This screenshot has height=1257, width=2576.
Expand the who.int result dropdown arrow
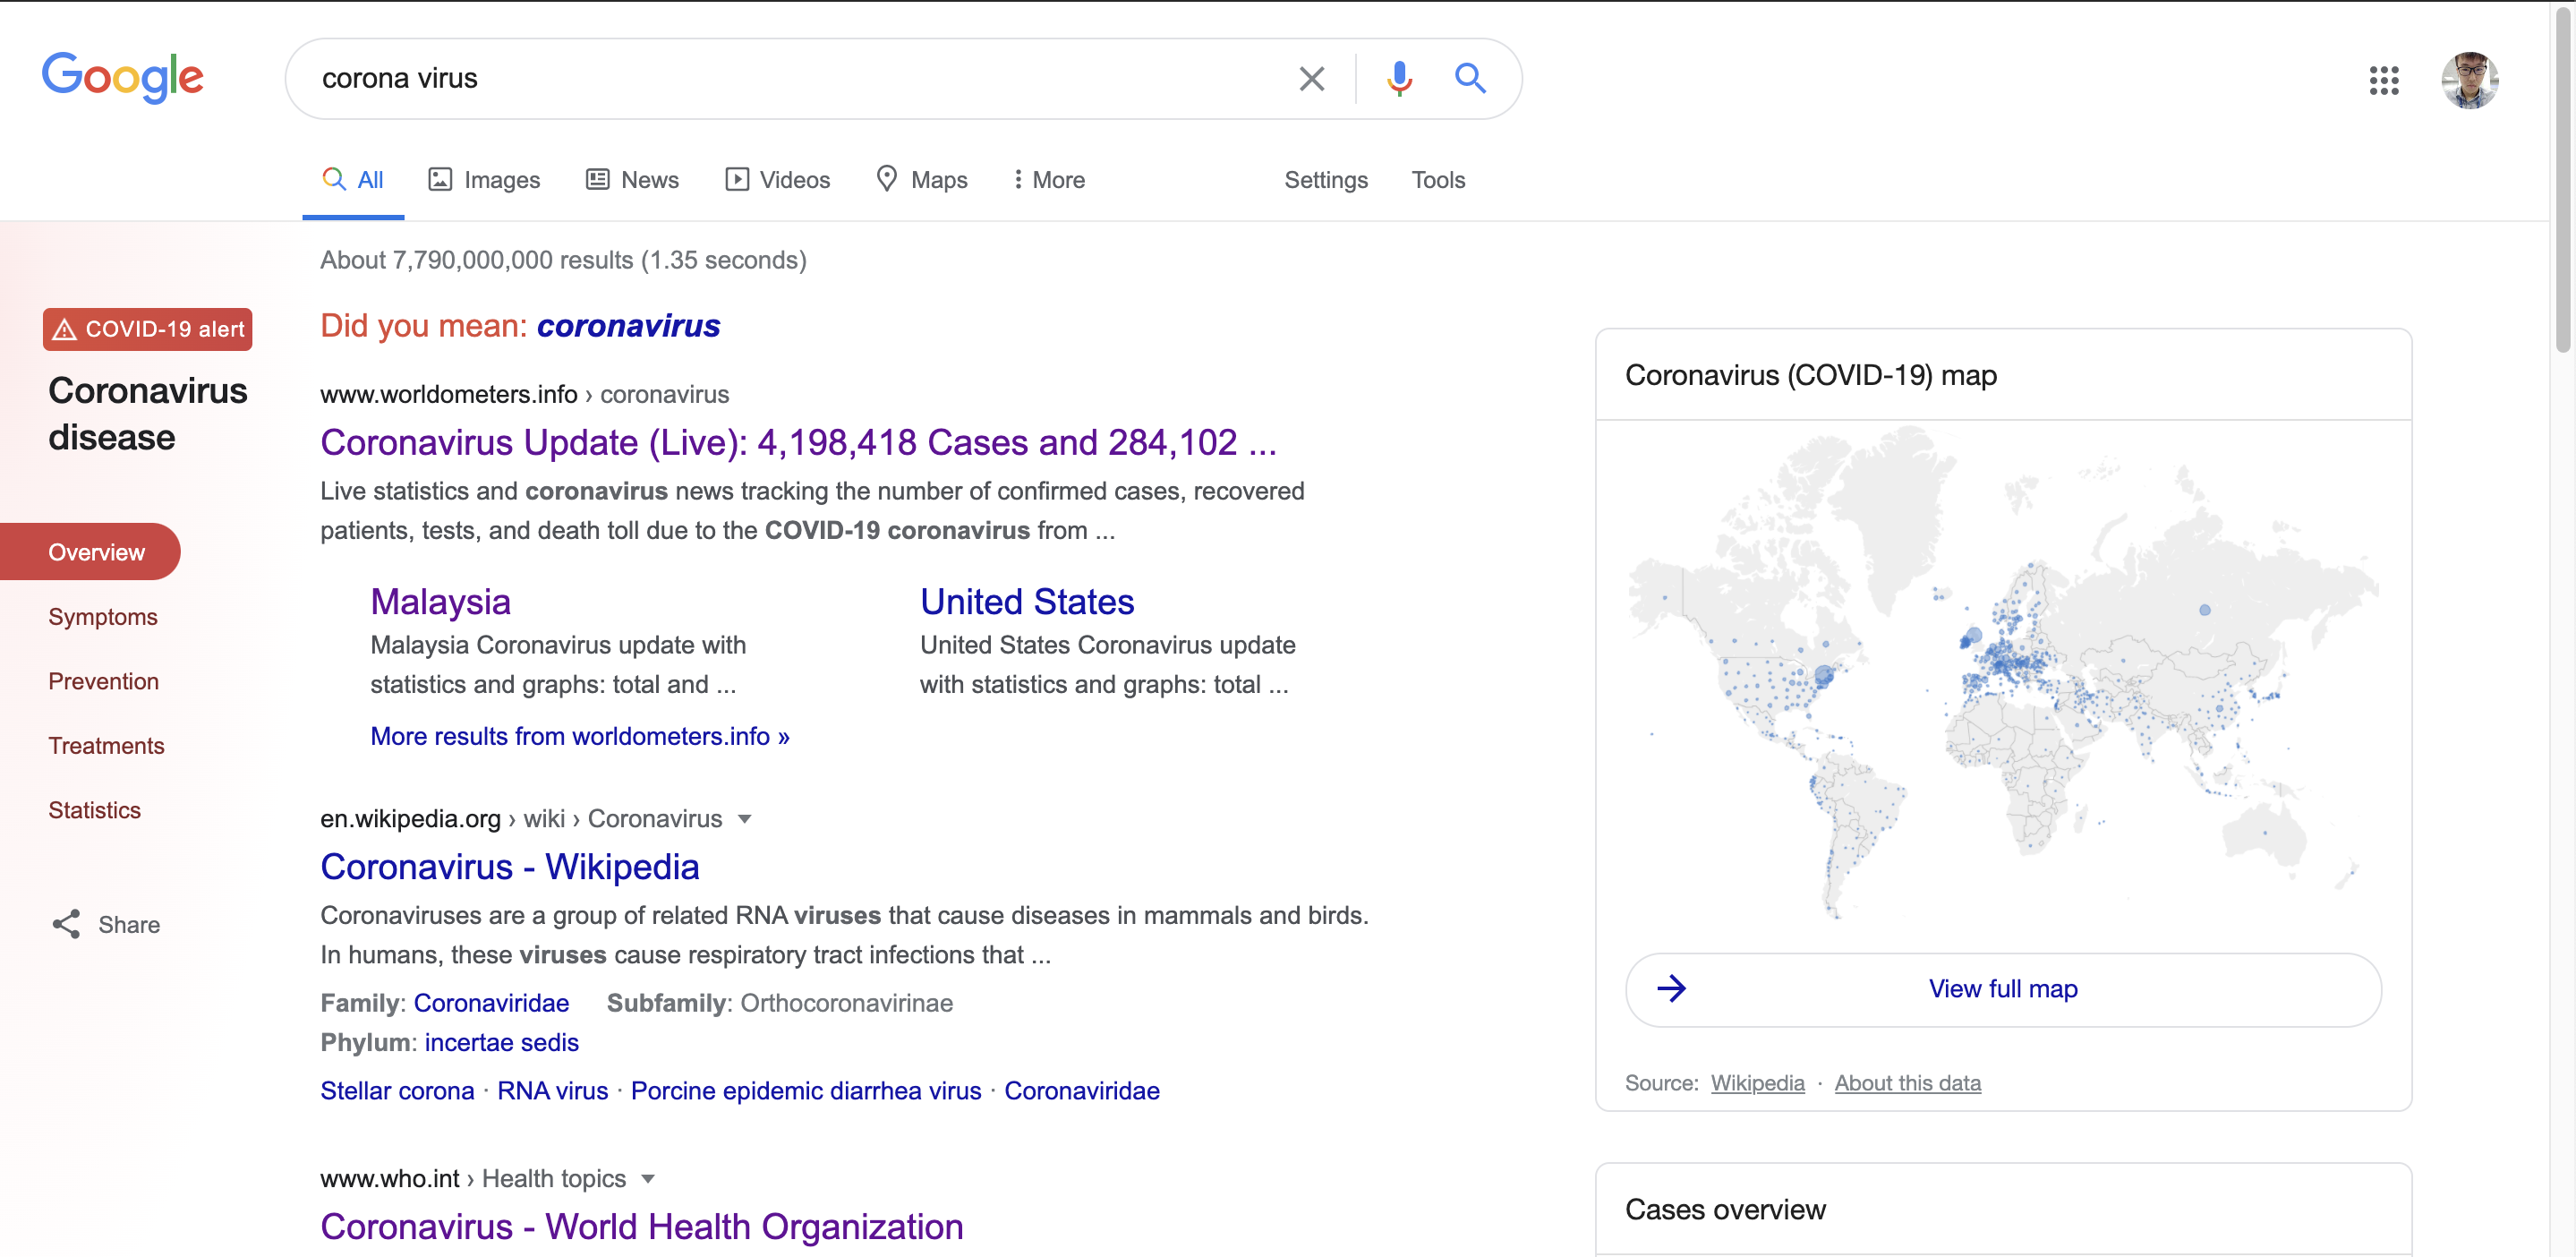point(648,1179)
